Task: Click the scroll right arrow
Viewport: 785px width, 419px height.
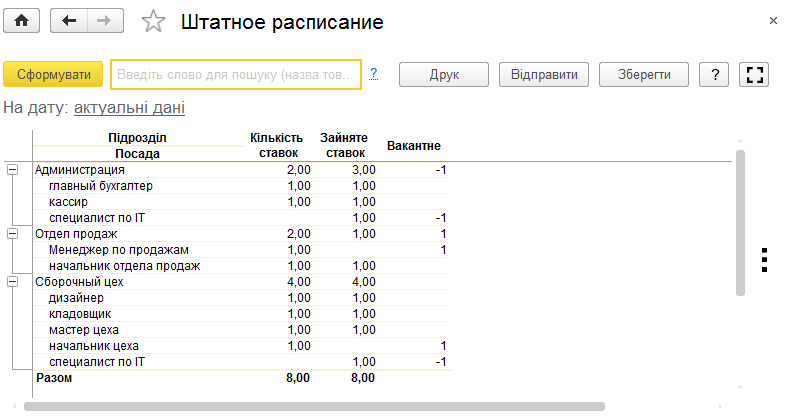Action: [x=720, y=406]
